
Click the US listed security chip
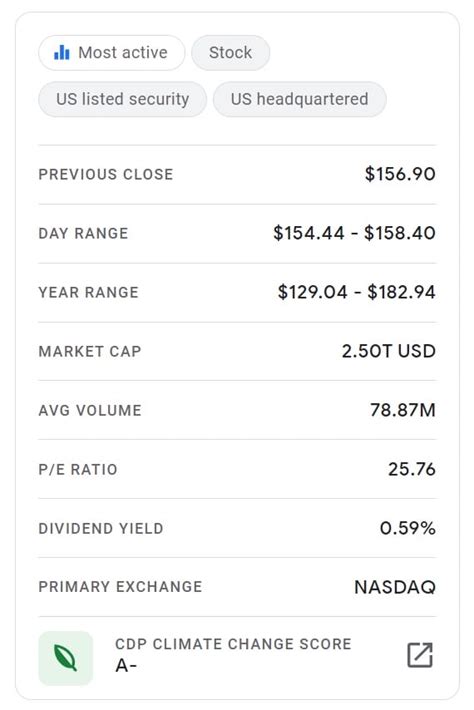tap(122, 99)
